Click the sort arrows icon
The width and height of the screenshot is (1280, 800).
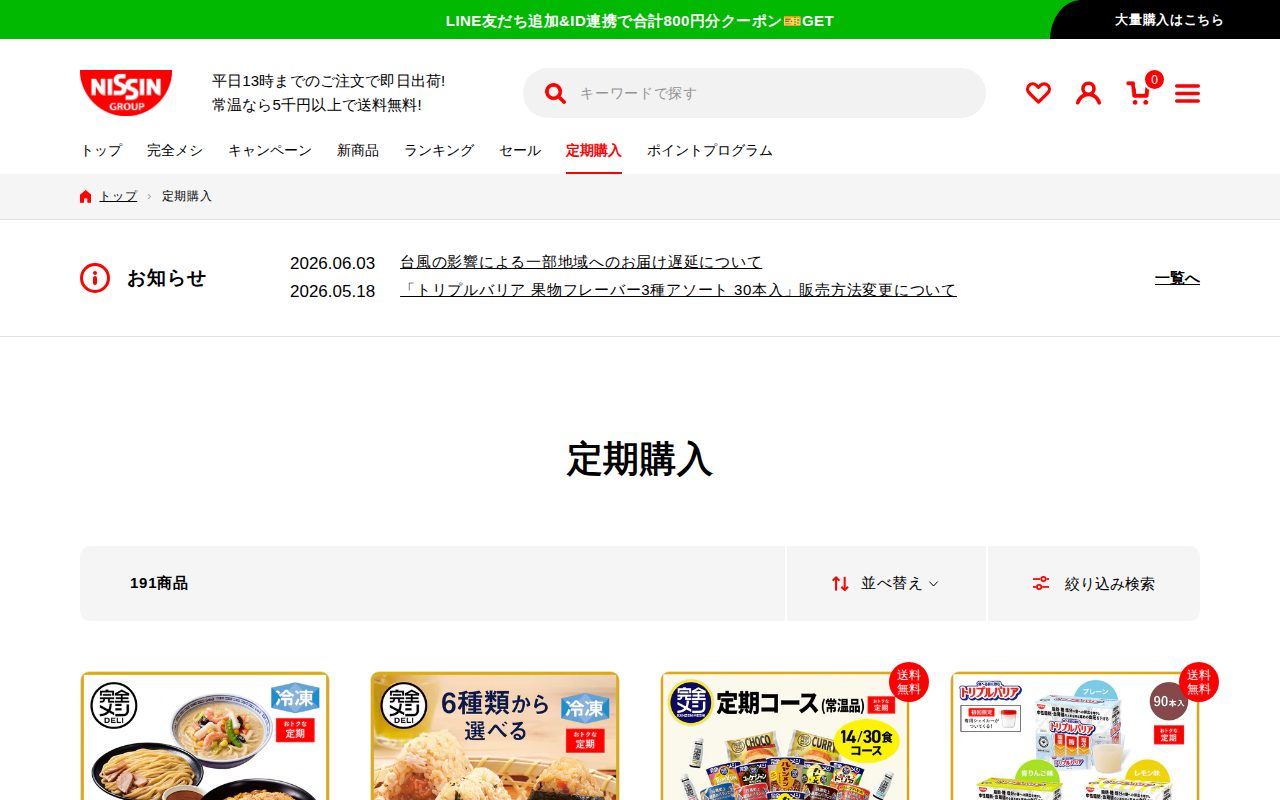tap(840, 583)
